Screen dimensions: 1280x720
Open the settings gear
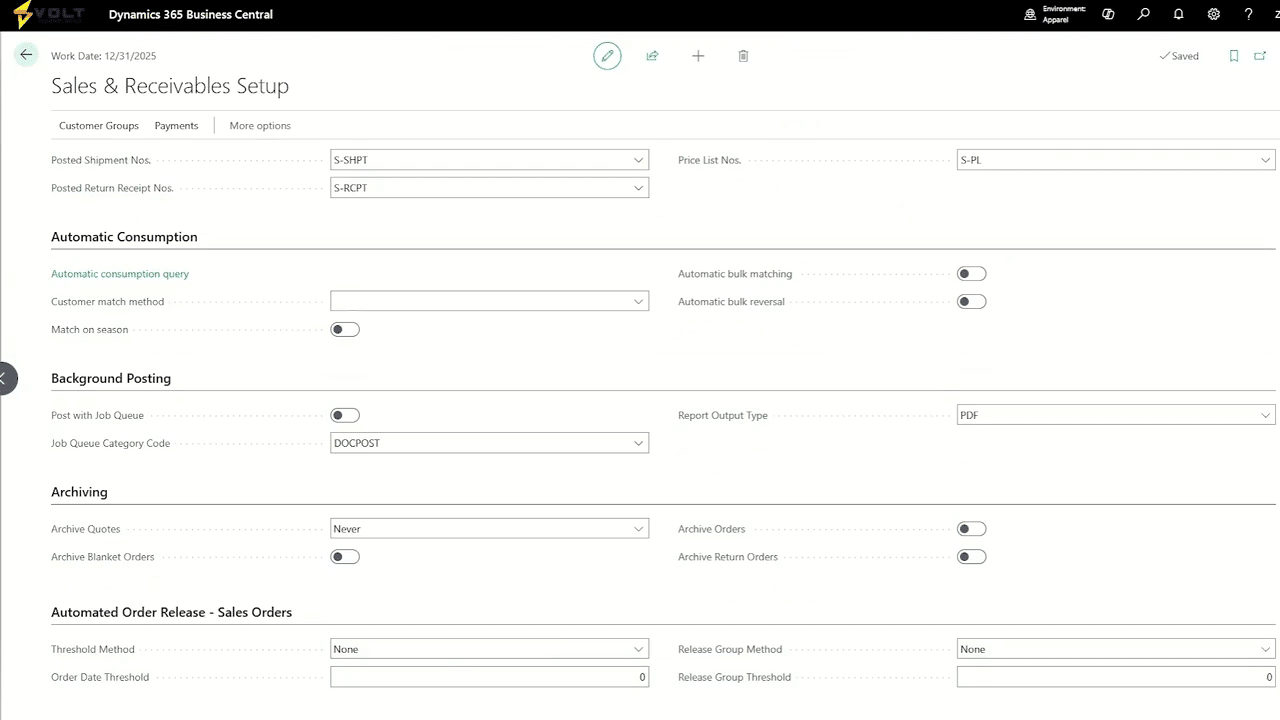pyautogui.click(x=1213, y=14)
